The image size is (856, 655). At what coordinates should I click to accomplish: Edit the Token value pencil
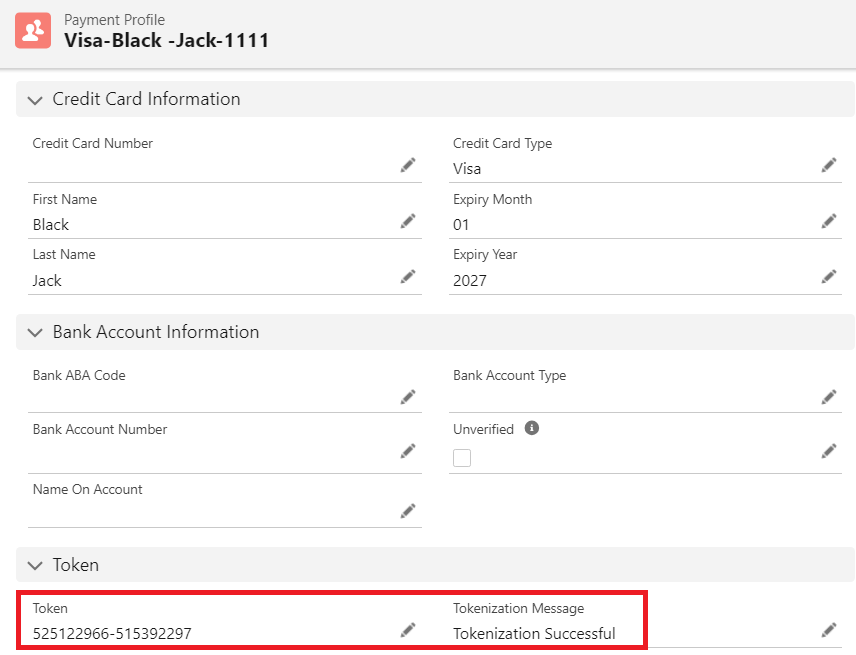[x=408, y=629]
